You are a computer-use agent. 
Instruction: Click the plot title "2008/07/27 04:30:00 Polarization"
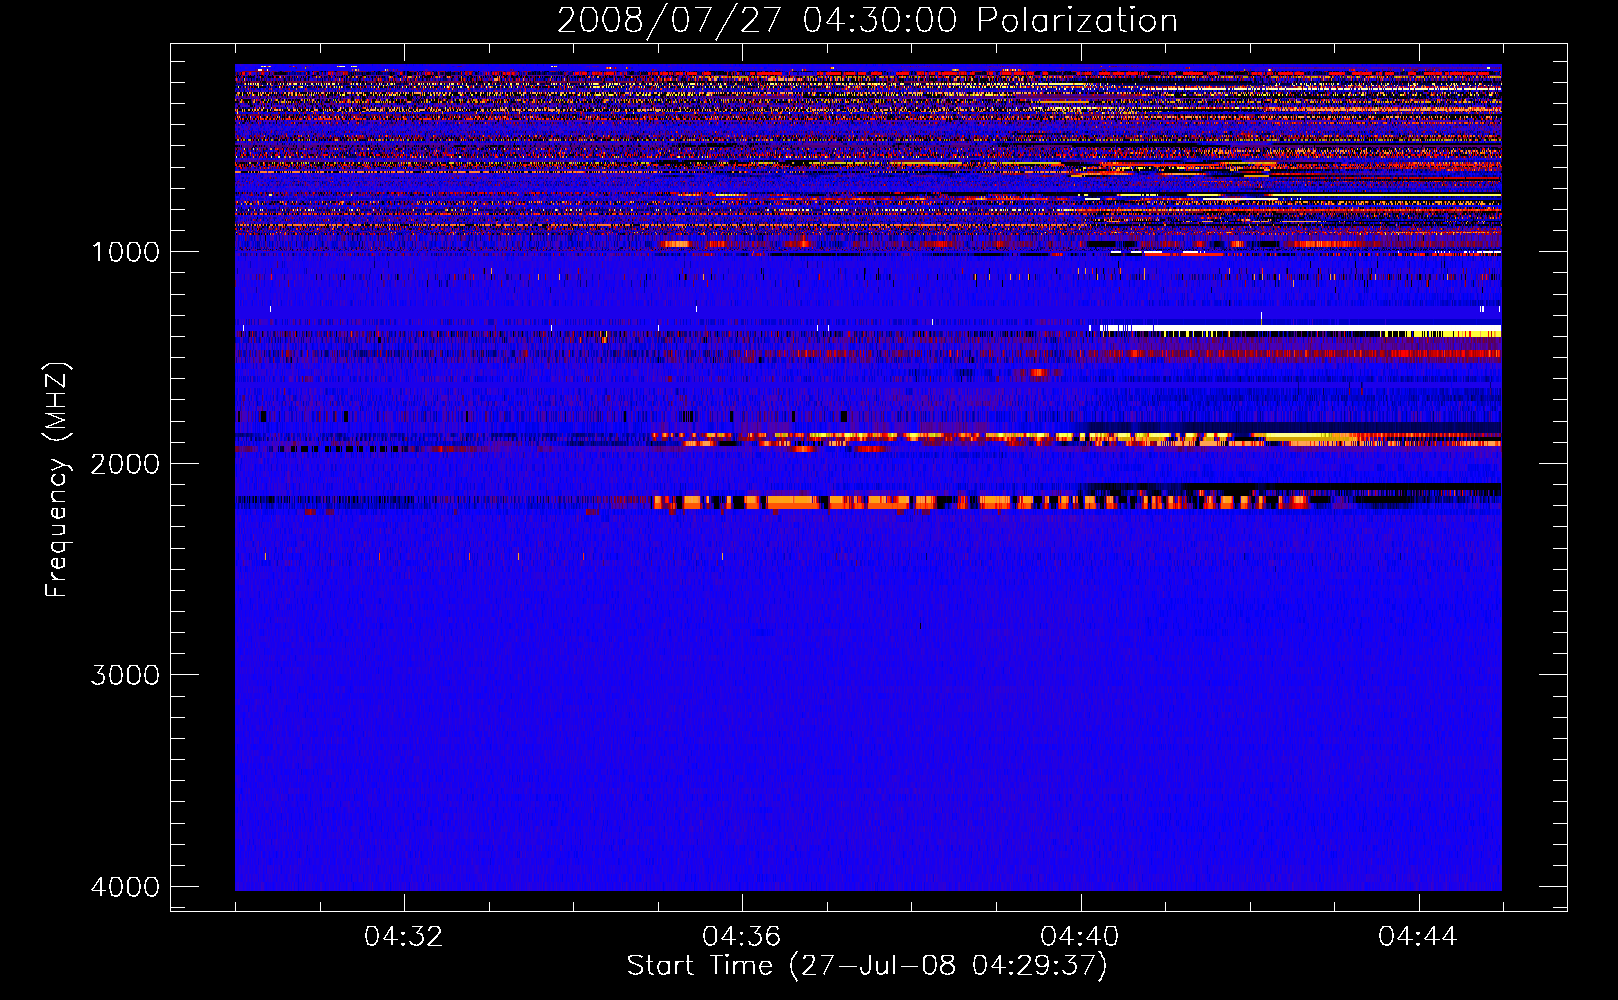tap(867, 20)
